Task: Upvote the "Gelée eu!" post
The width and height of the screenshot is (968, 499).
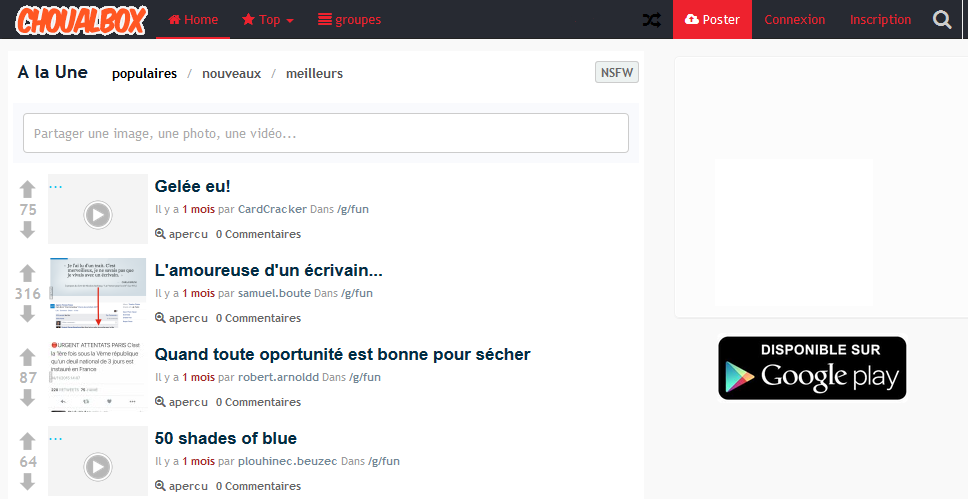Action: [28, 189]
